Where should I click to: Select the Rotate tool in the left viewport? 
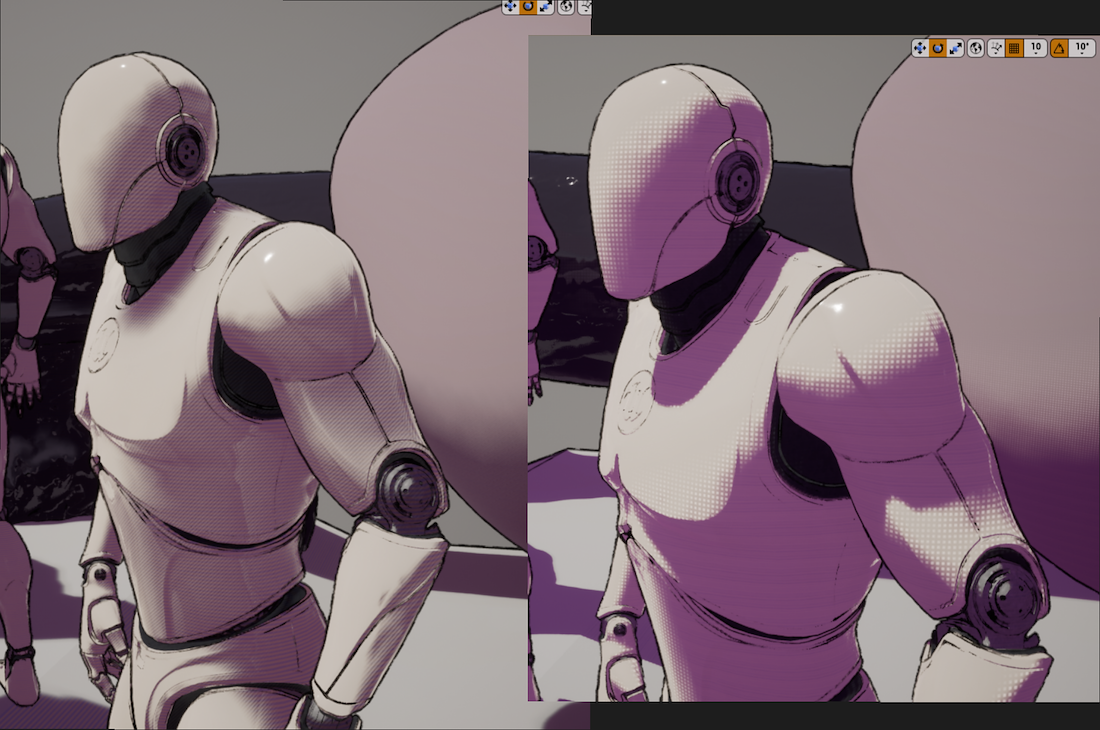pos(528,7)
